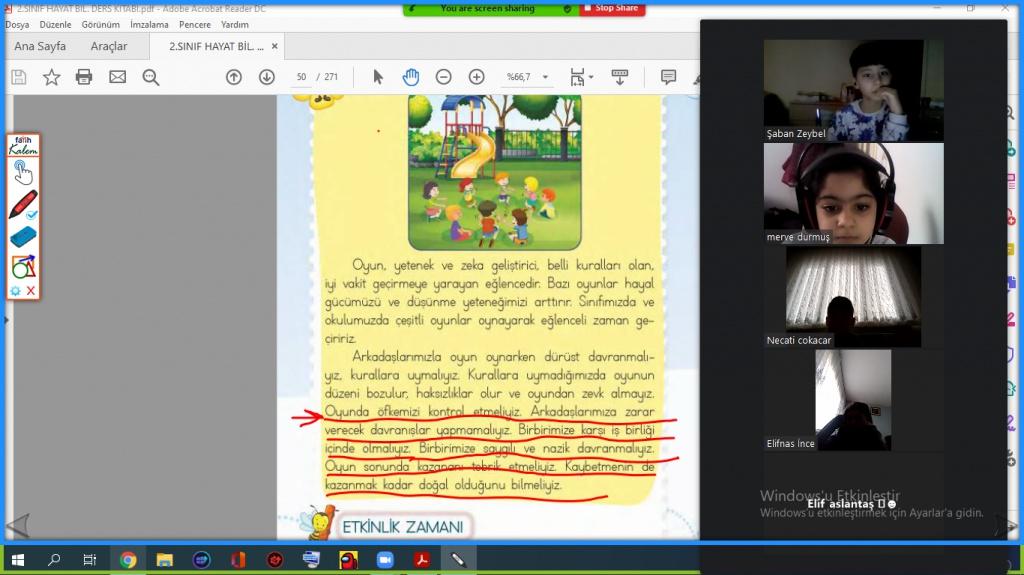Switch to Google Chrome on the taskbar
This screenshot has width=1024, height=575.
coord(128,560)
